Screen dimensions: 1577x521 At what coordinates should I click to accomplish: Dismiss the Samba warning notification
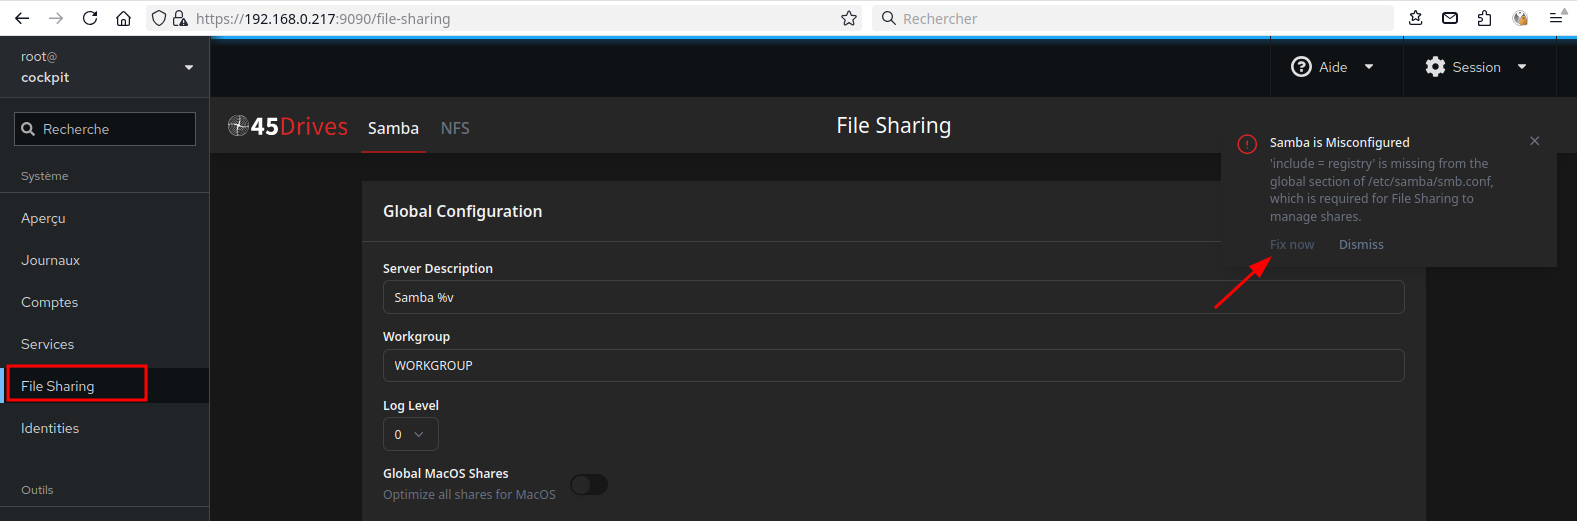pyautogui.click(x=1361, y=245)
